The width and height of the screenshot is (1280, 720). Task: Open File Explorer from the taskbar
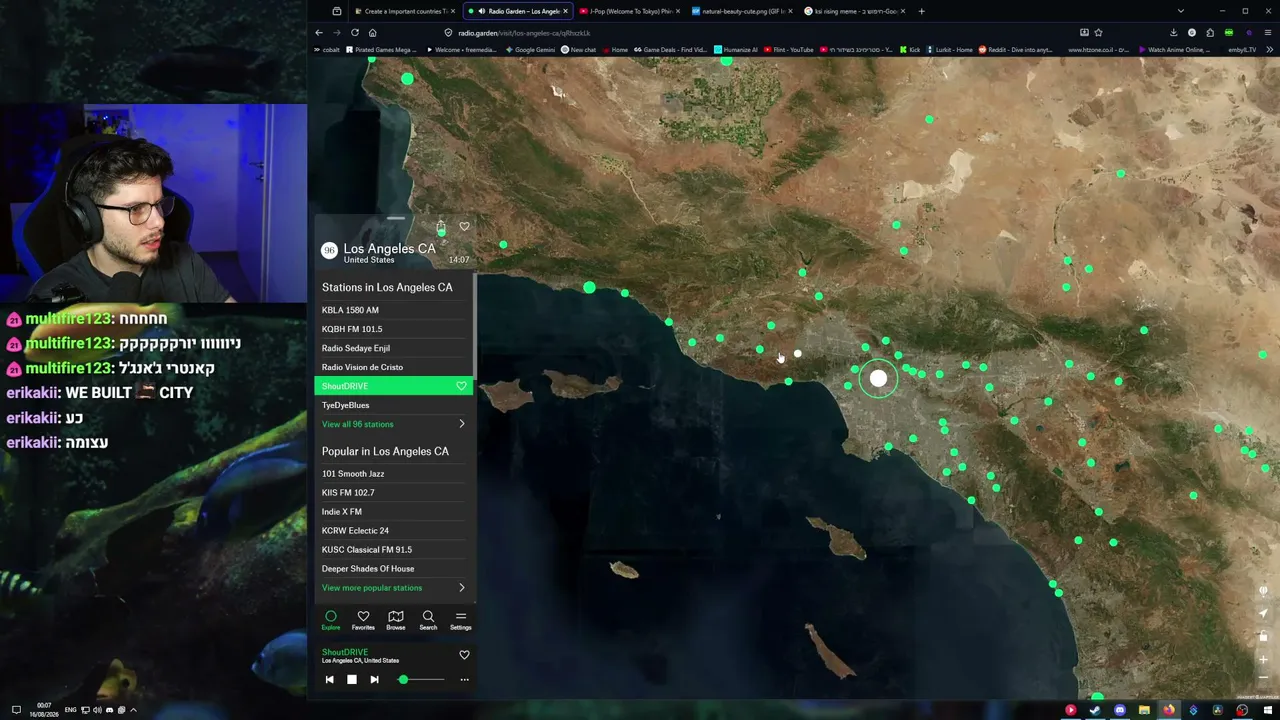pyautogui.click(x=1144, y=711)
